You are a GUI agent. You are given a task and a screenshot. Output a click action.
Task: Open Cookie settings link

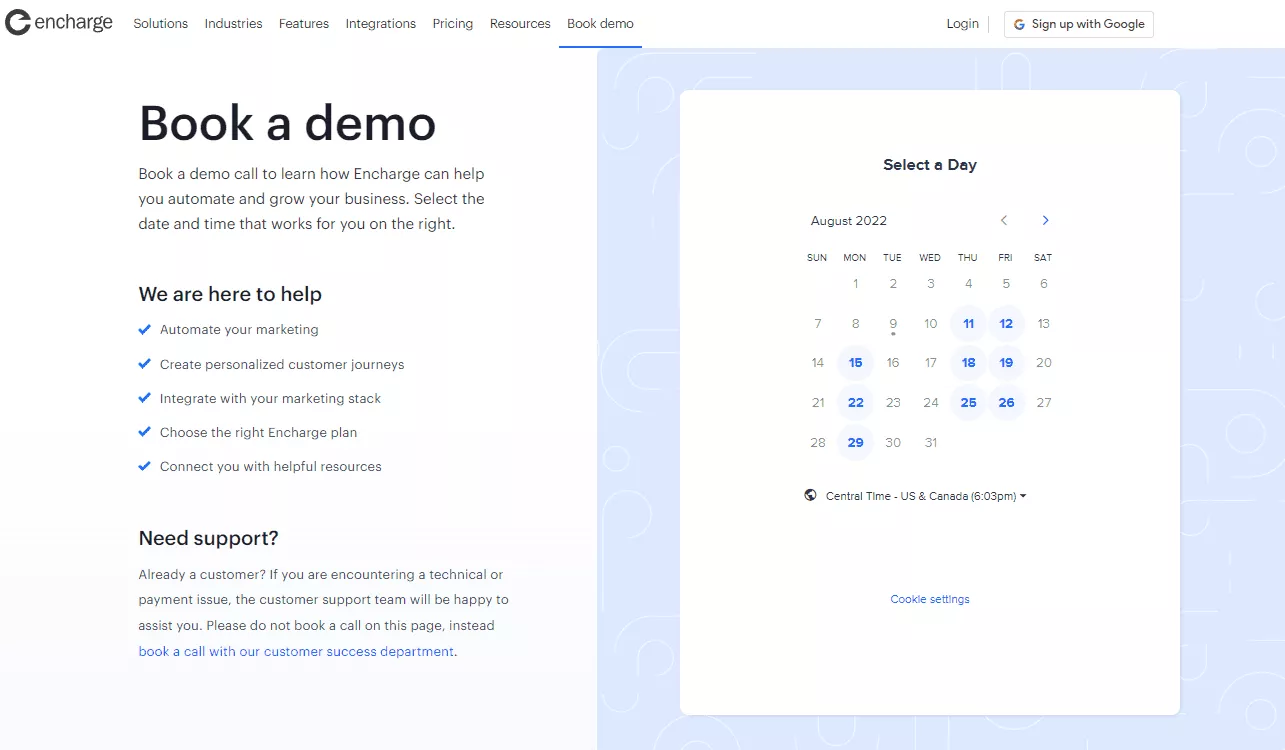click(x=930, y=599)
